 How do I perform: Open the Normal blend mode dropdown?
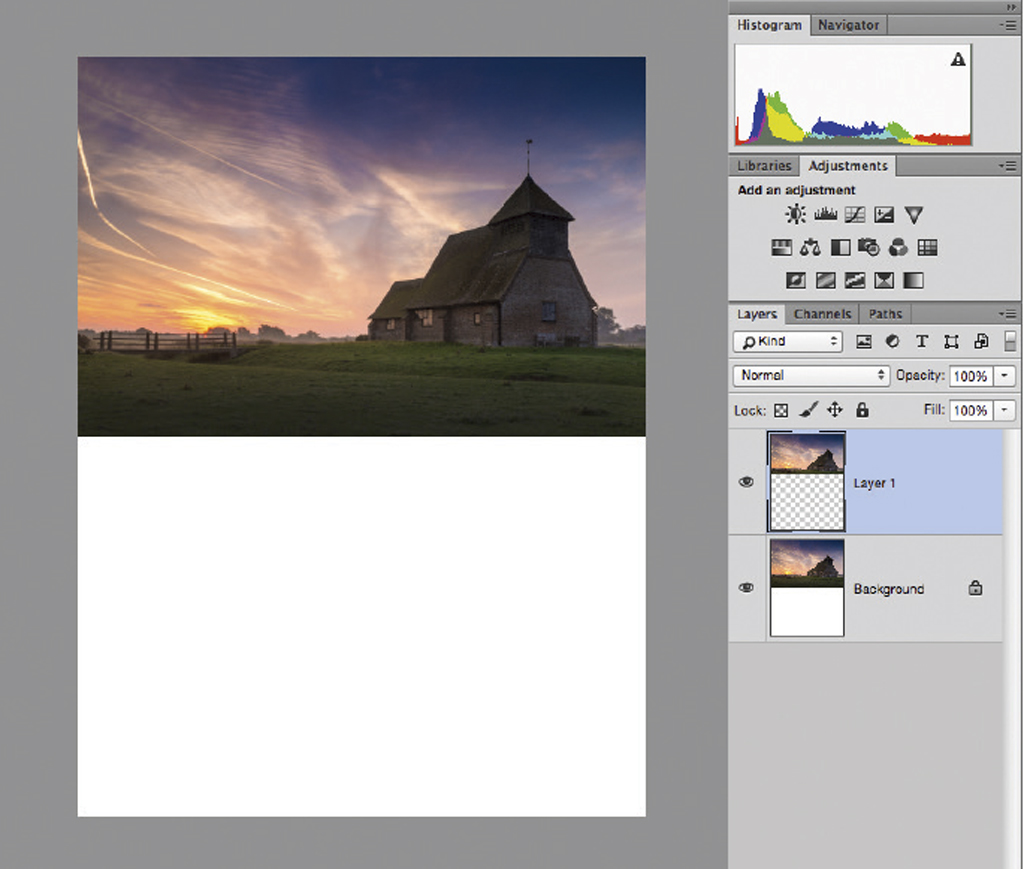[811, 375]
